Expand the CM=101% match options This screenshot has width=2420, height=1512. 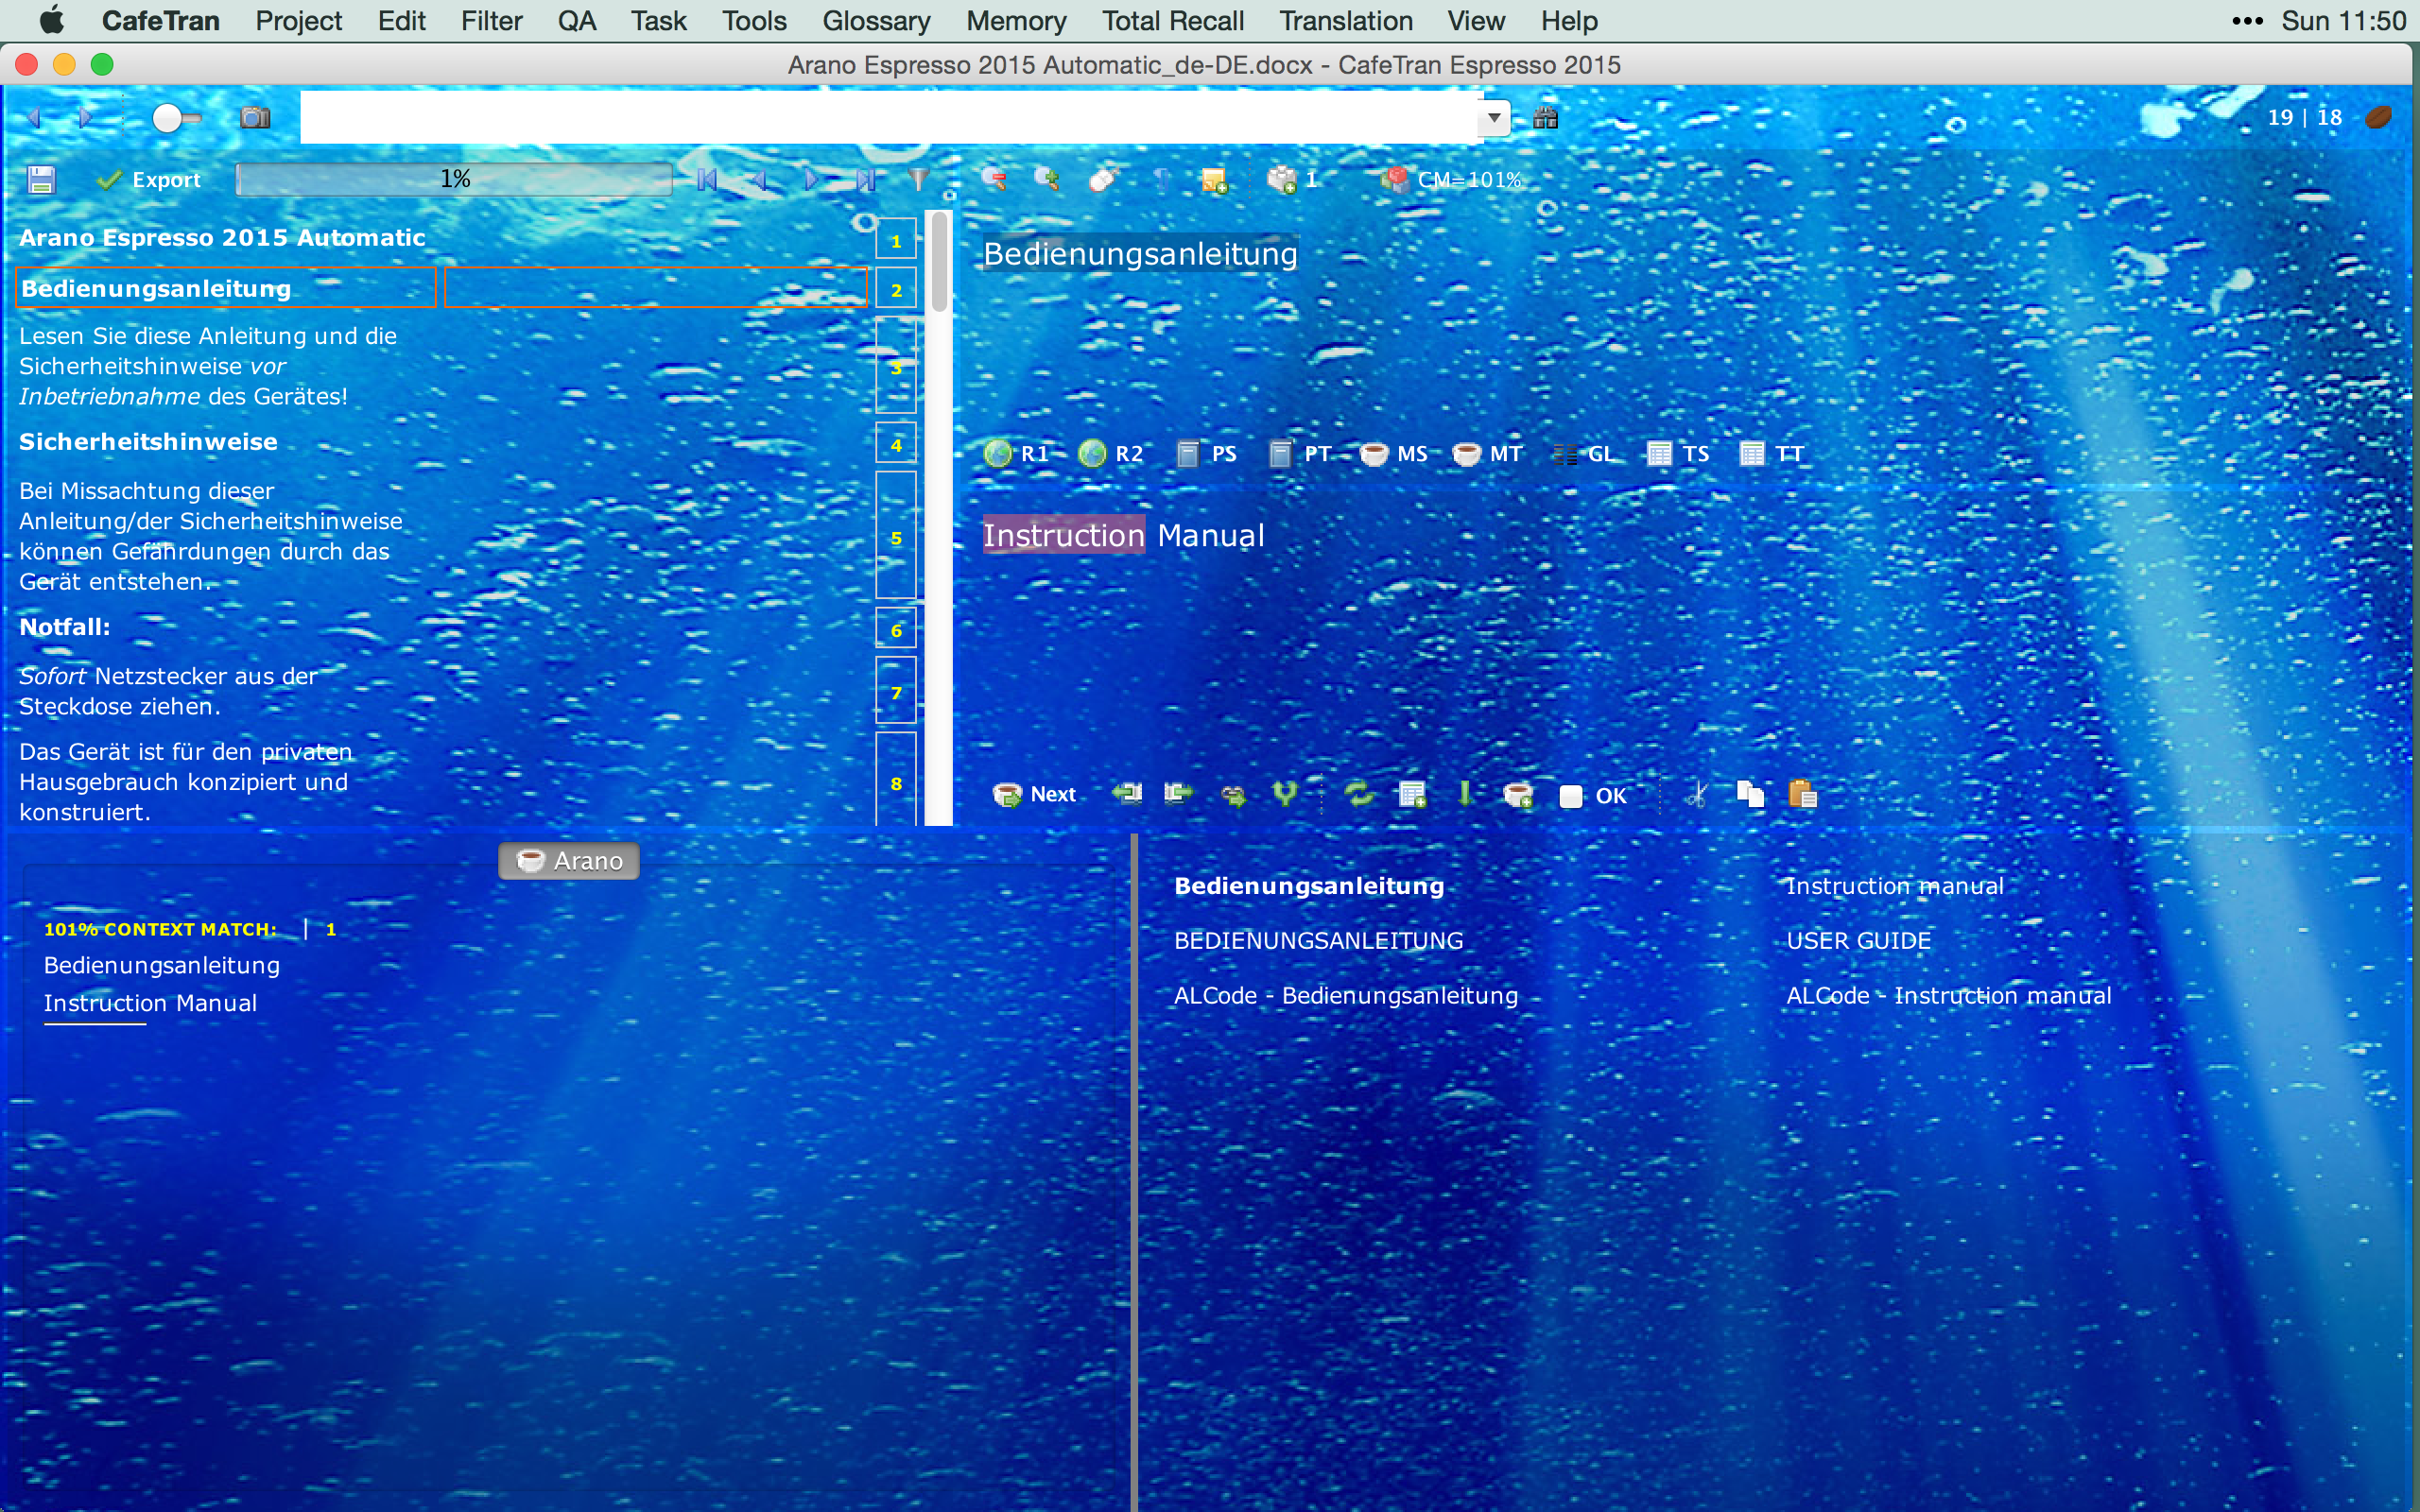(x=1453, y=180)
